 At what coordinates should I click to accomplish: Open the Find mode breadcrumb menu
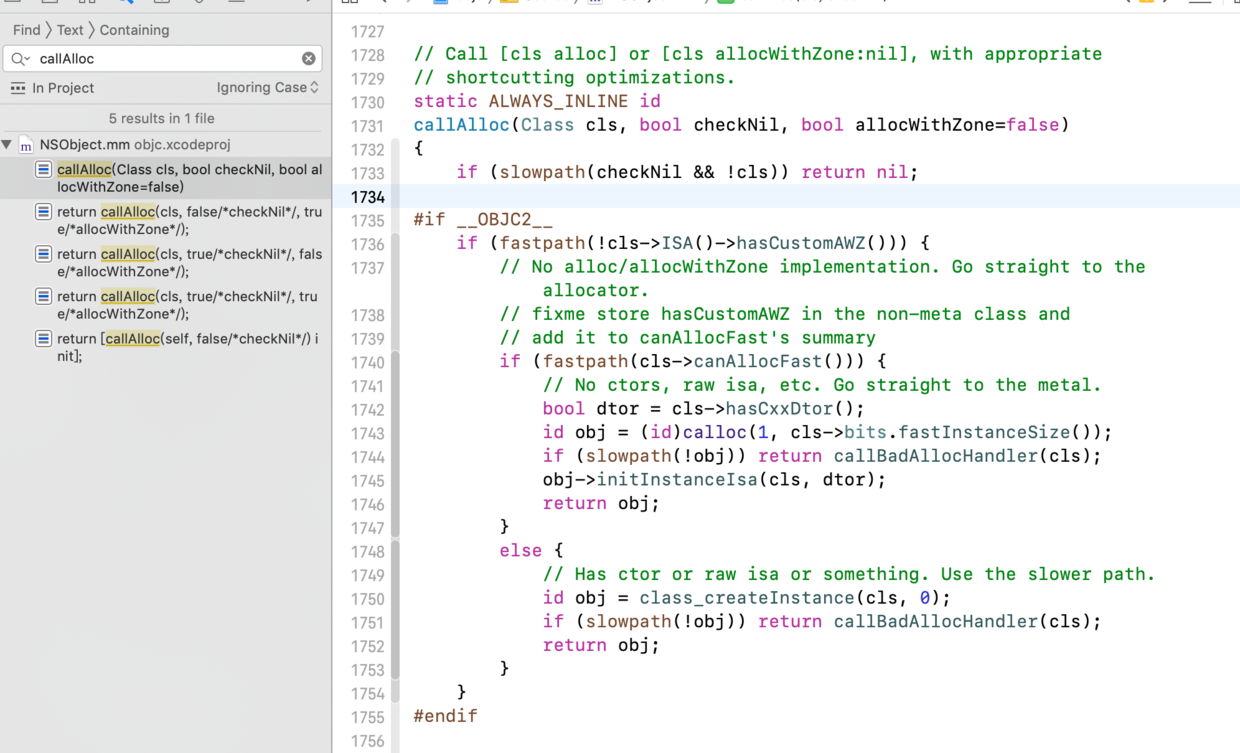tap(26, 30)
